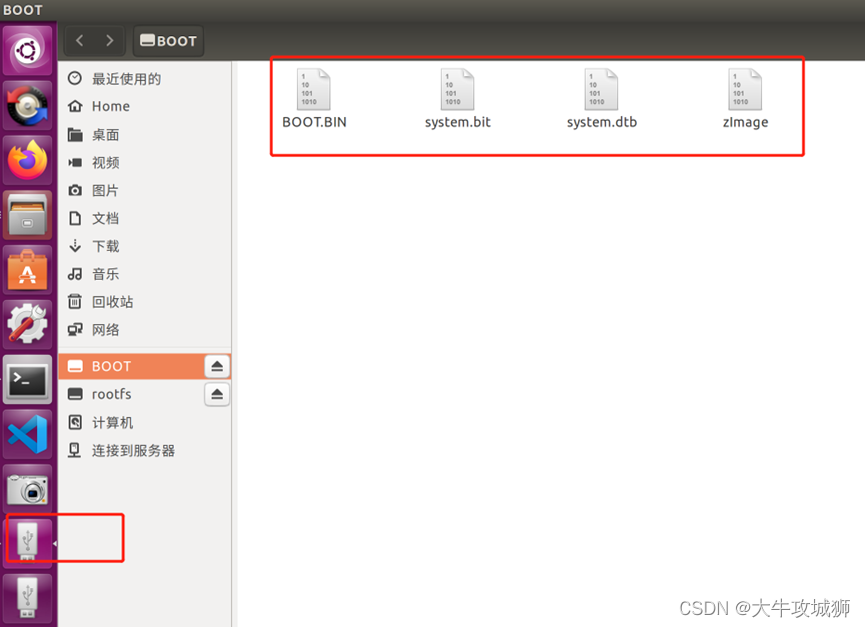The image size is (865, 627).
Task: Click the system.bit file name label
Action: coord(458,122)
